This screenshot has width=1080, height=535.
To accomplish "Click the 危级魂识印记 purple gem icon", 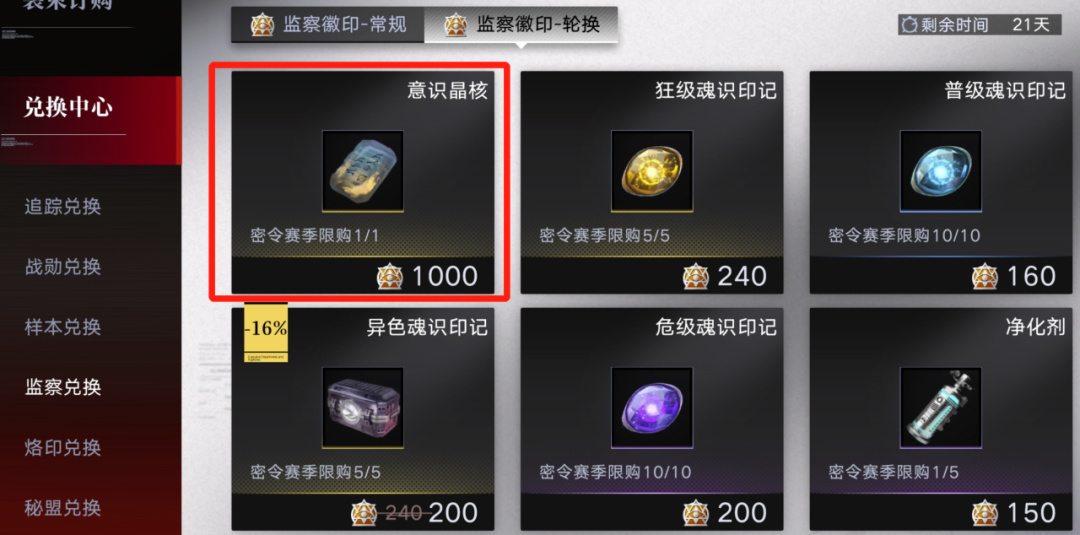I will coord(652,408).
